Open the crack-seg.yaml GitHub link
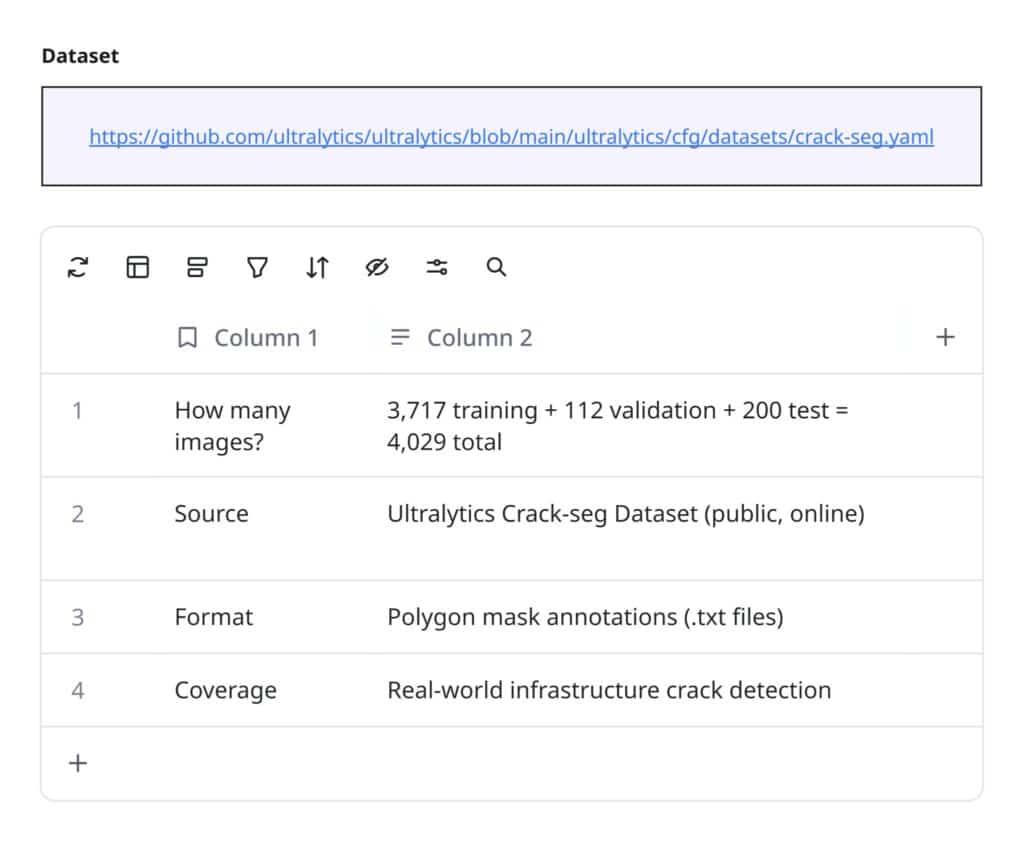The height and width of the screenshot is (842, 1024). (511, 137)
